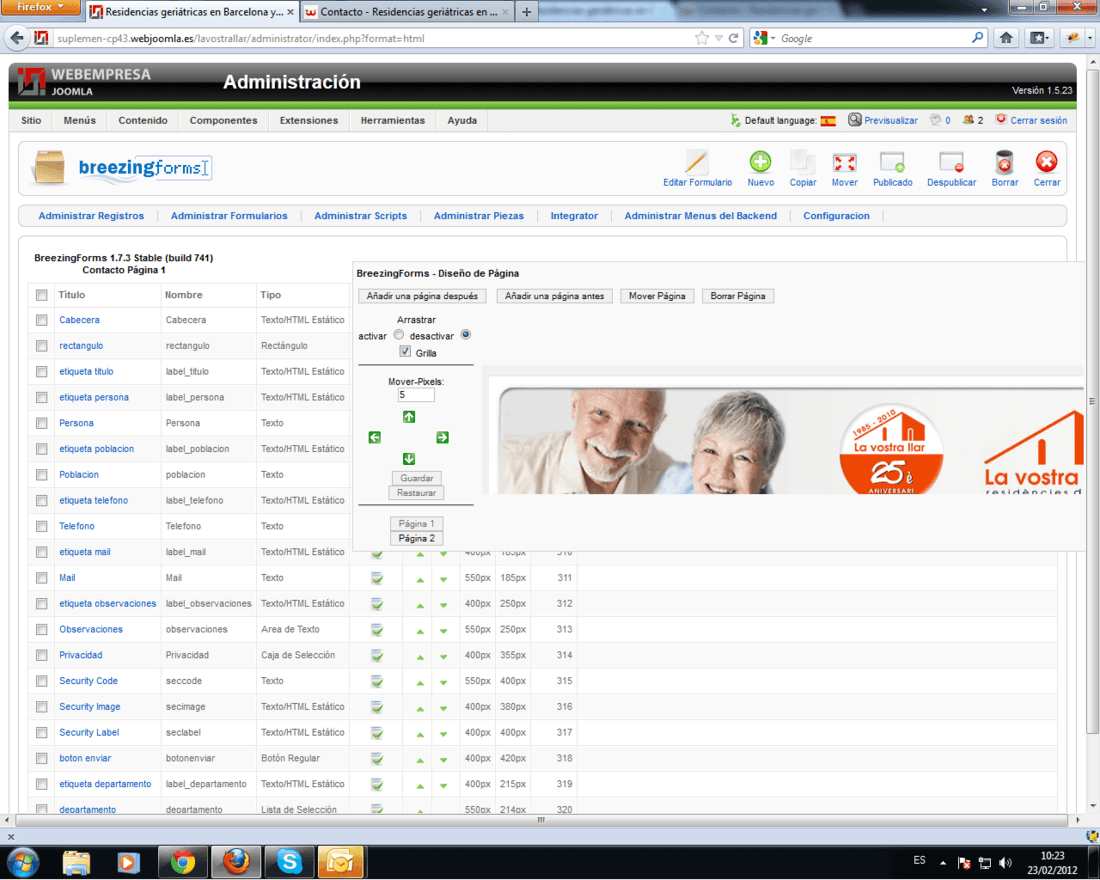Bookmark page with the star icon
Image resolution: width=1100 pixels, height=880 pixels.
[702, 38]
